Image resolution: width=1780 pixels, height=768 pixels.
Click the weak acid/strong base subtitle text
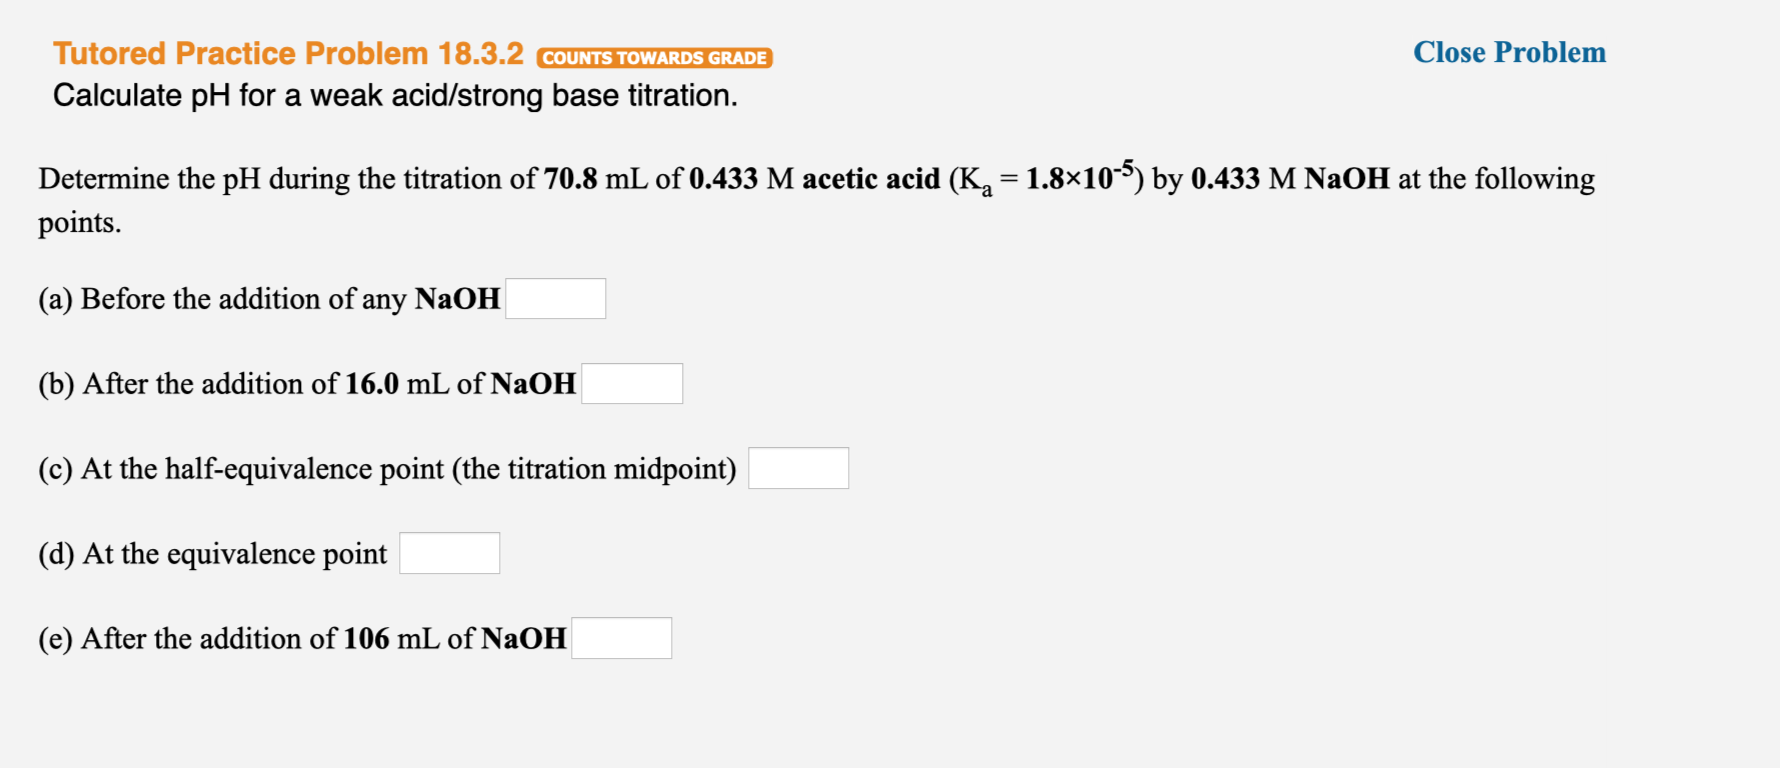click(395, 95)
